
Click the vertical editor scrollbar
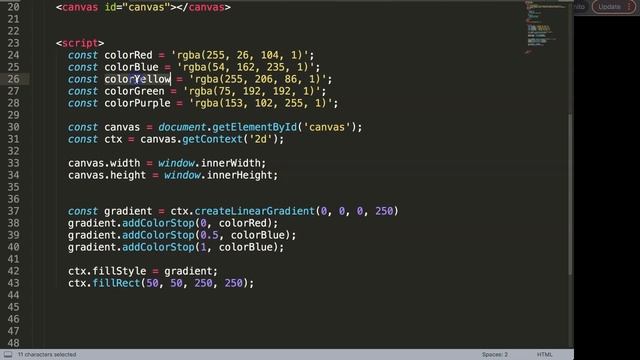[x=571, y=194]
